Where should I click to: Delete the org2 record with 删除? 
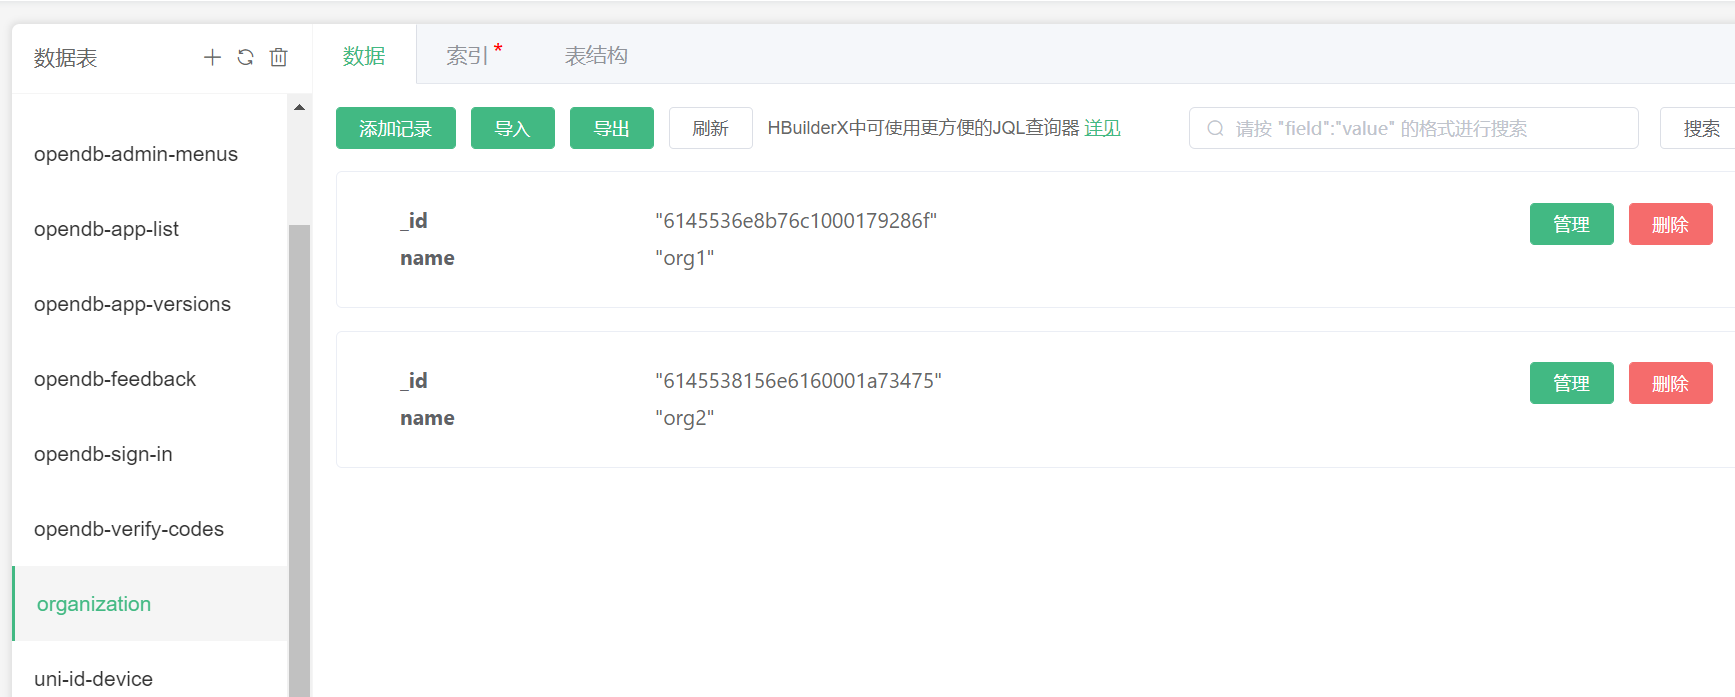pyautogui.click(x=1670, y=383)
